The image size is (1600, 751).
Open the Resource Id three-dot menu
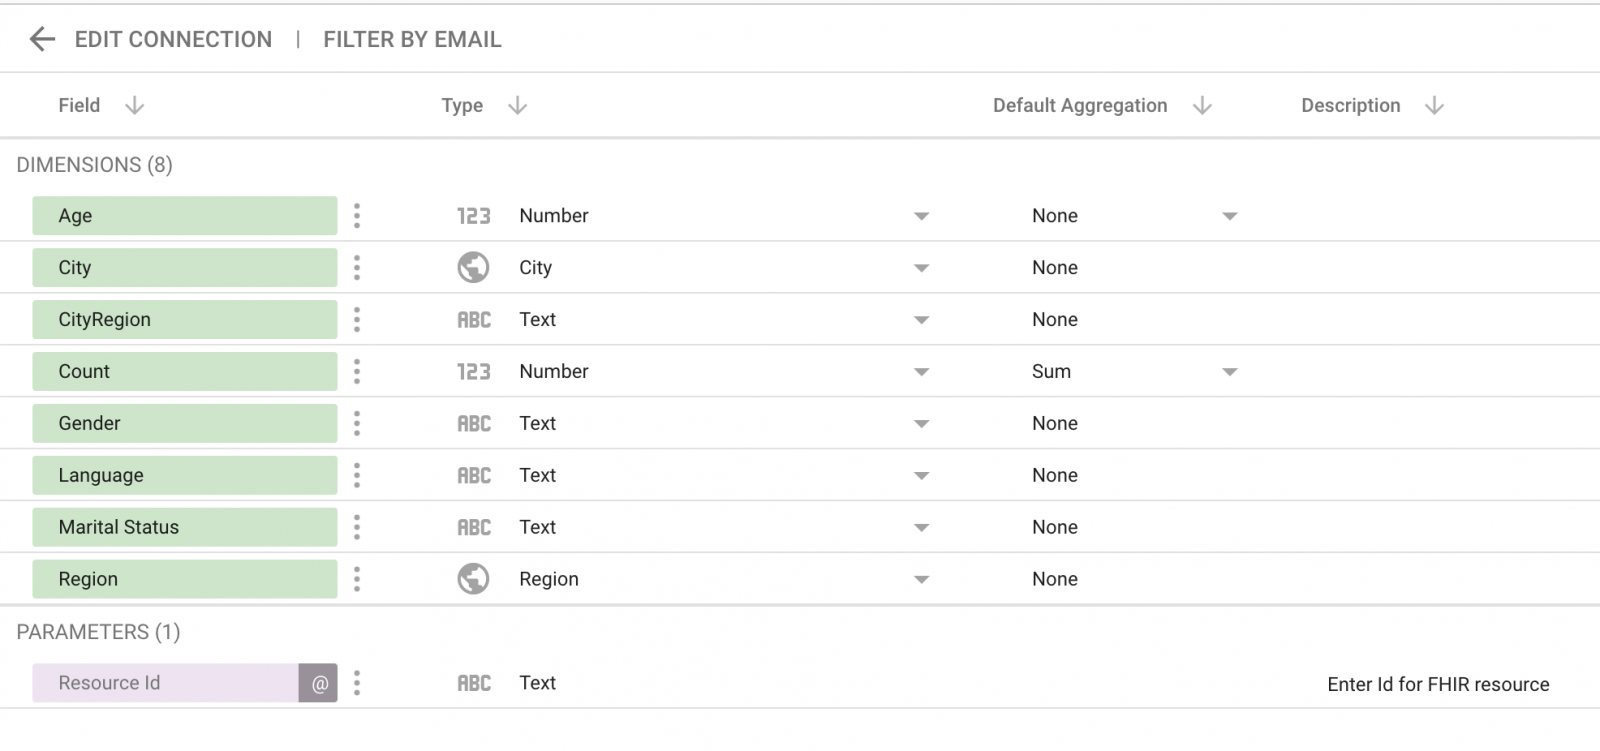click(x=357, y=684)
